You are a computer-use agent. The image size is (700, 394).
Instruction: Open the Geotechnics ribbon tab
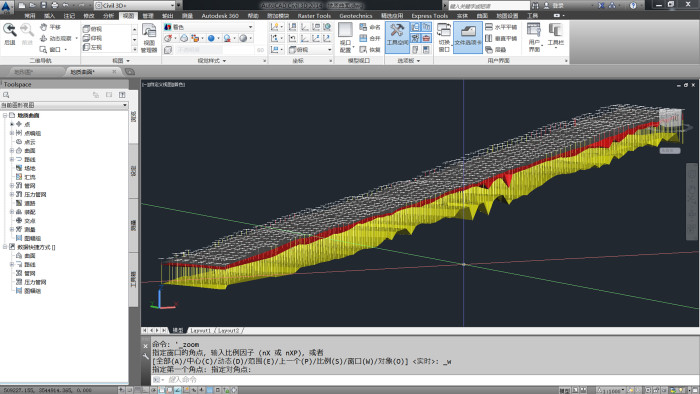(356, 16)
